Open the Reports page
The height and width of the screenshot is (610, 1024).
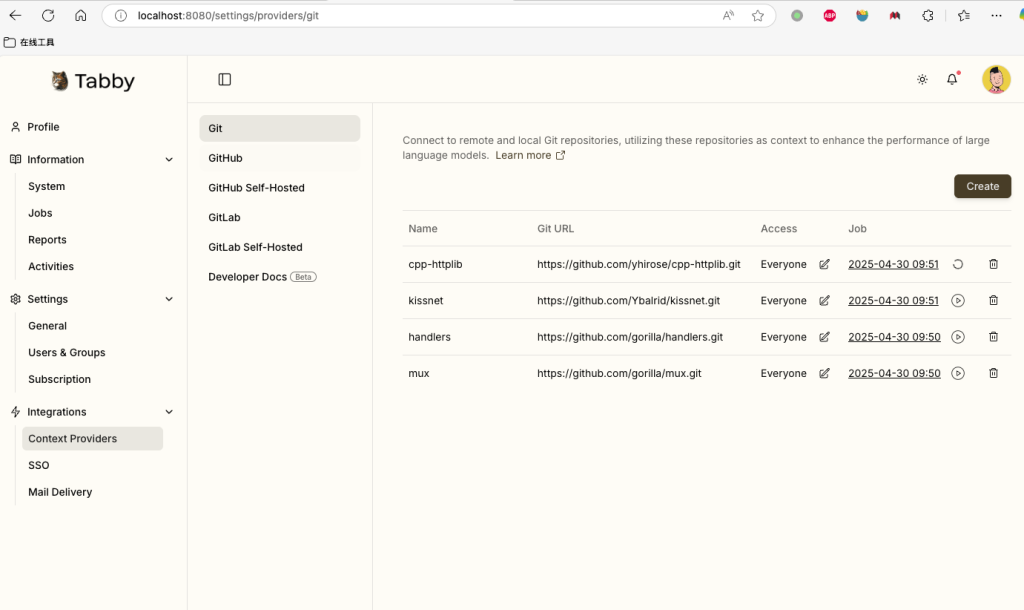47,240
